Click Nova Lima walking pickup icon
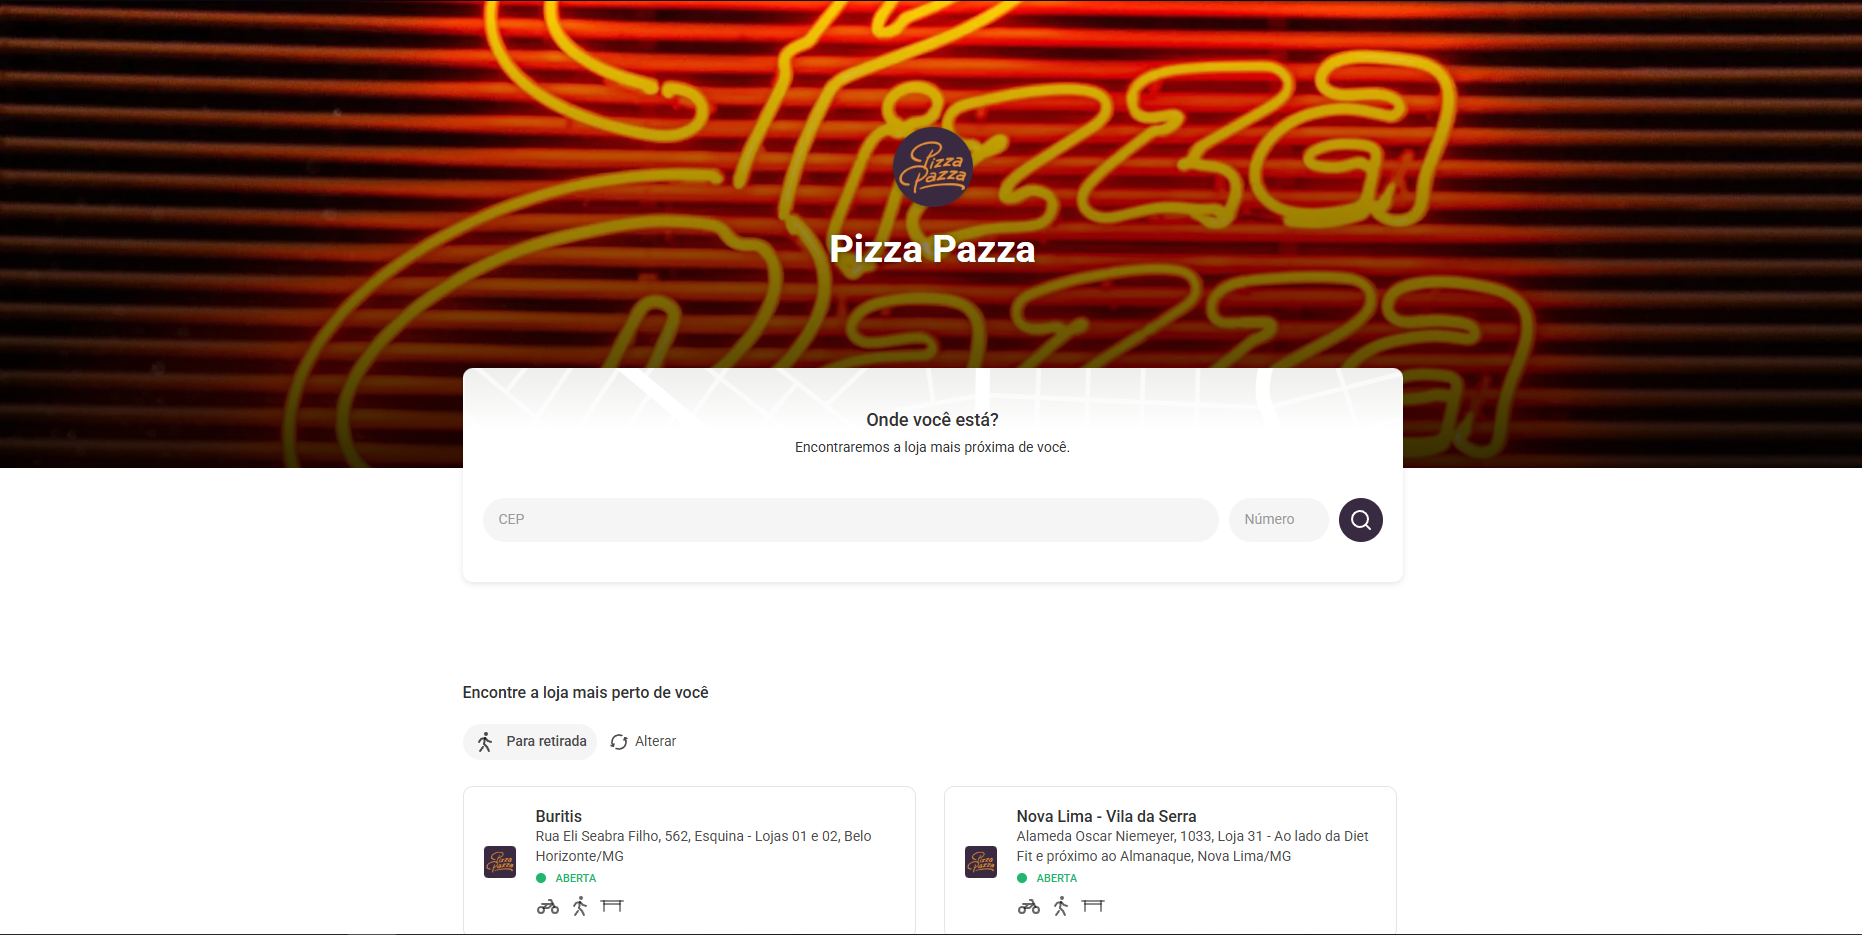This screenshot has width=1862, height=935. click(x=1061, y=906)
